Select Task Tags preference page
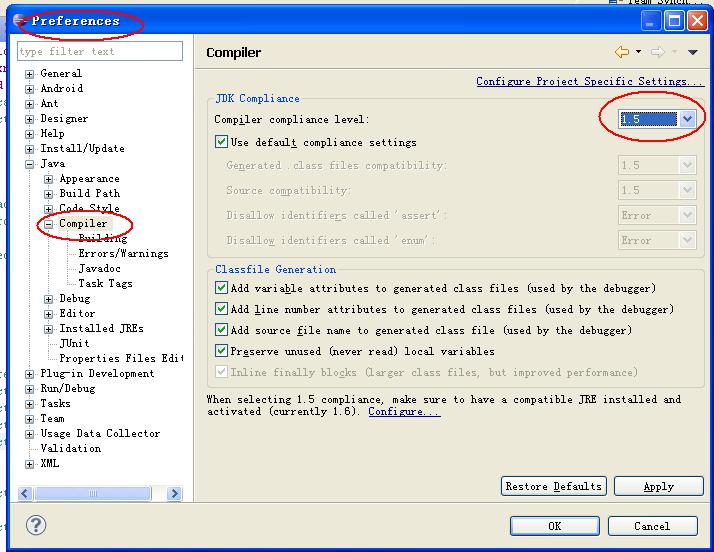 (x=105, y=283)
